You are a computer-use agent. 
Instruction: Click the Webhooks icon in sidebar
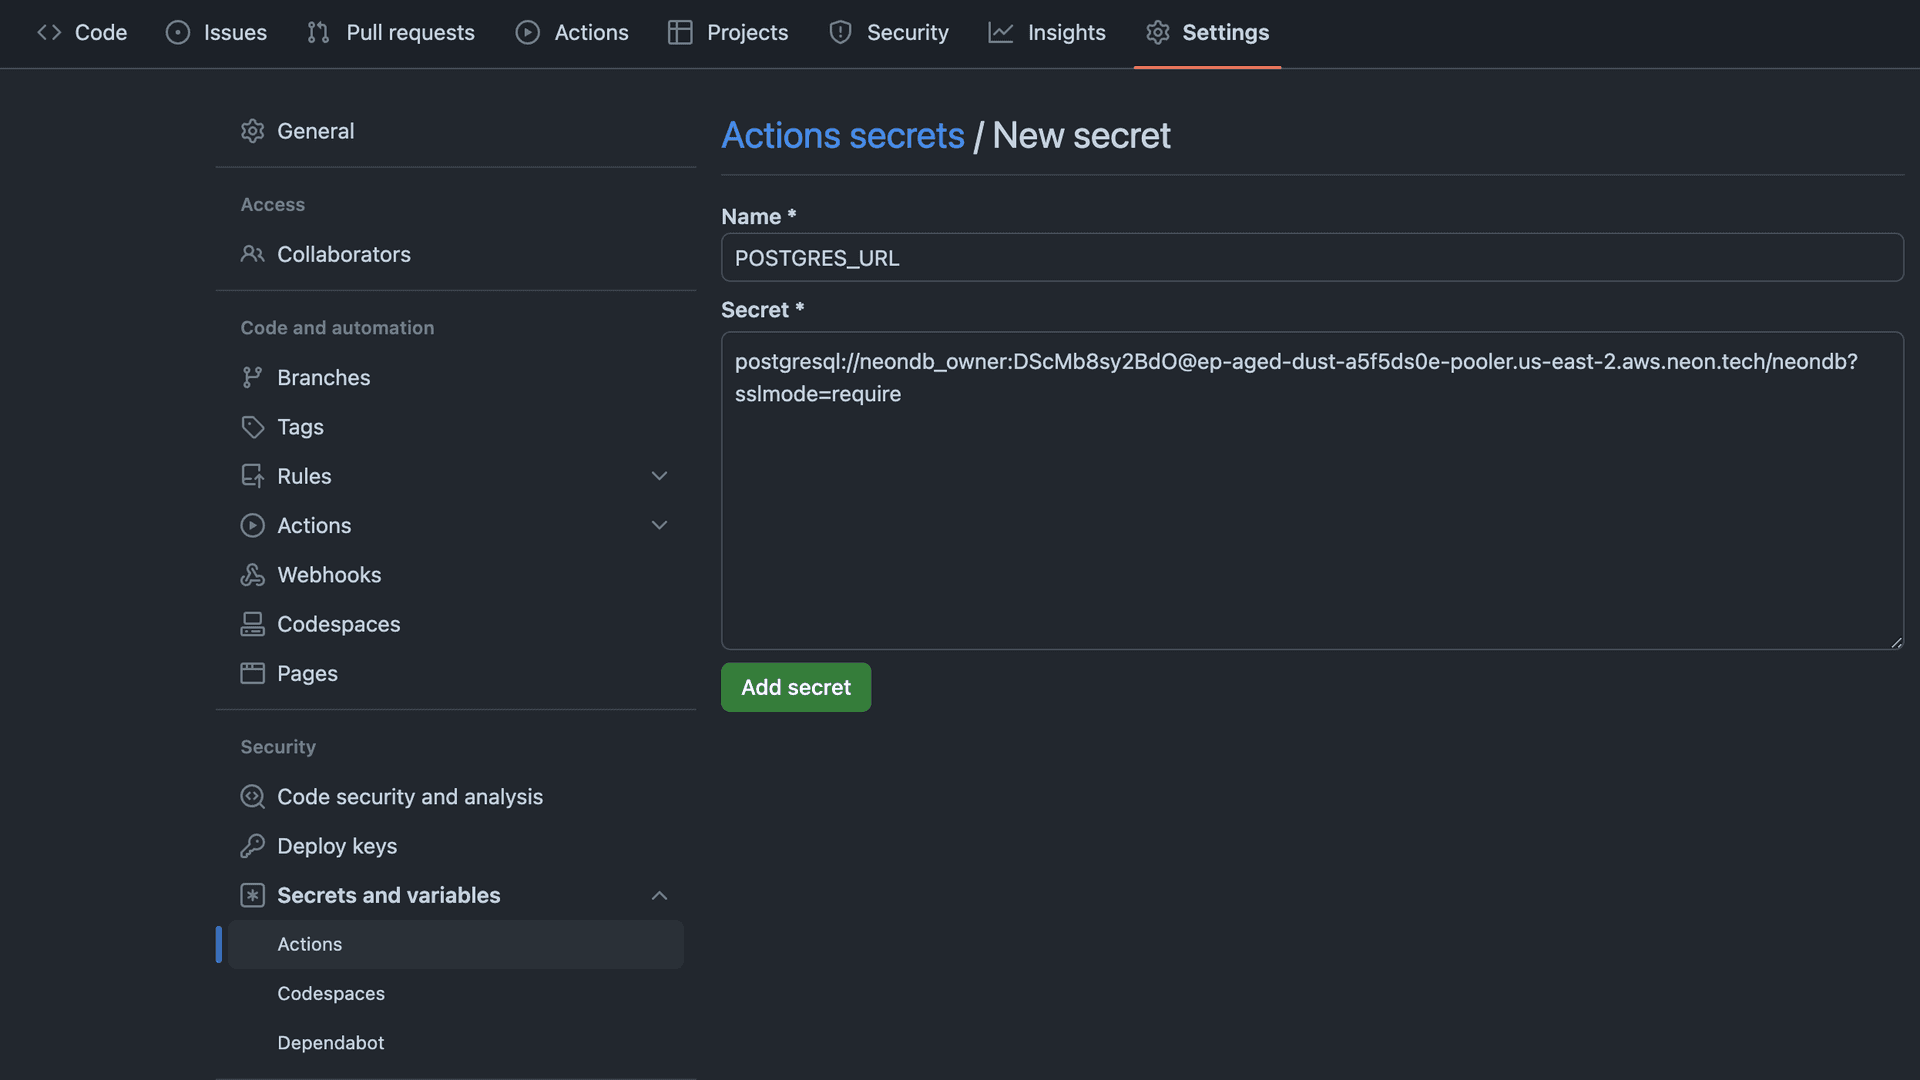click(252, 575)
